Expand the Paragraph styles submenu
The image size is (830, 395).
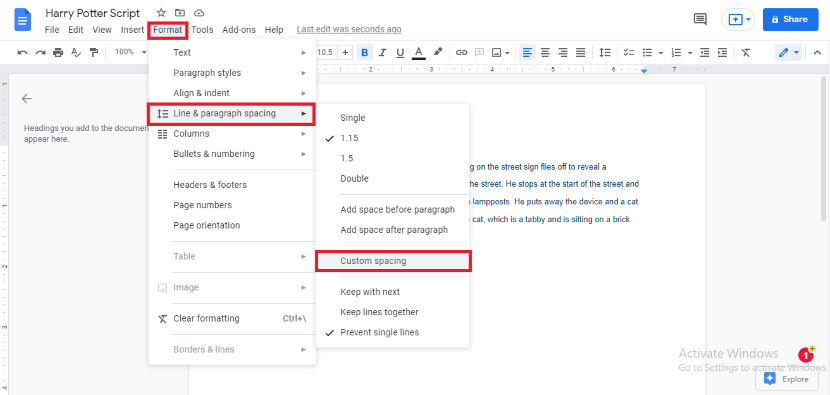[x=232, y=73]
